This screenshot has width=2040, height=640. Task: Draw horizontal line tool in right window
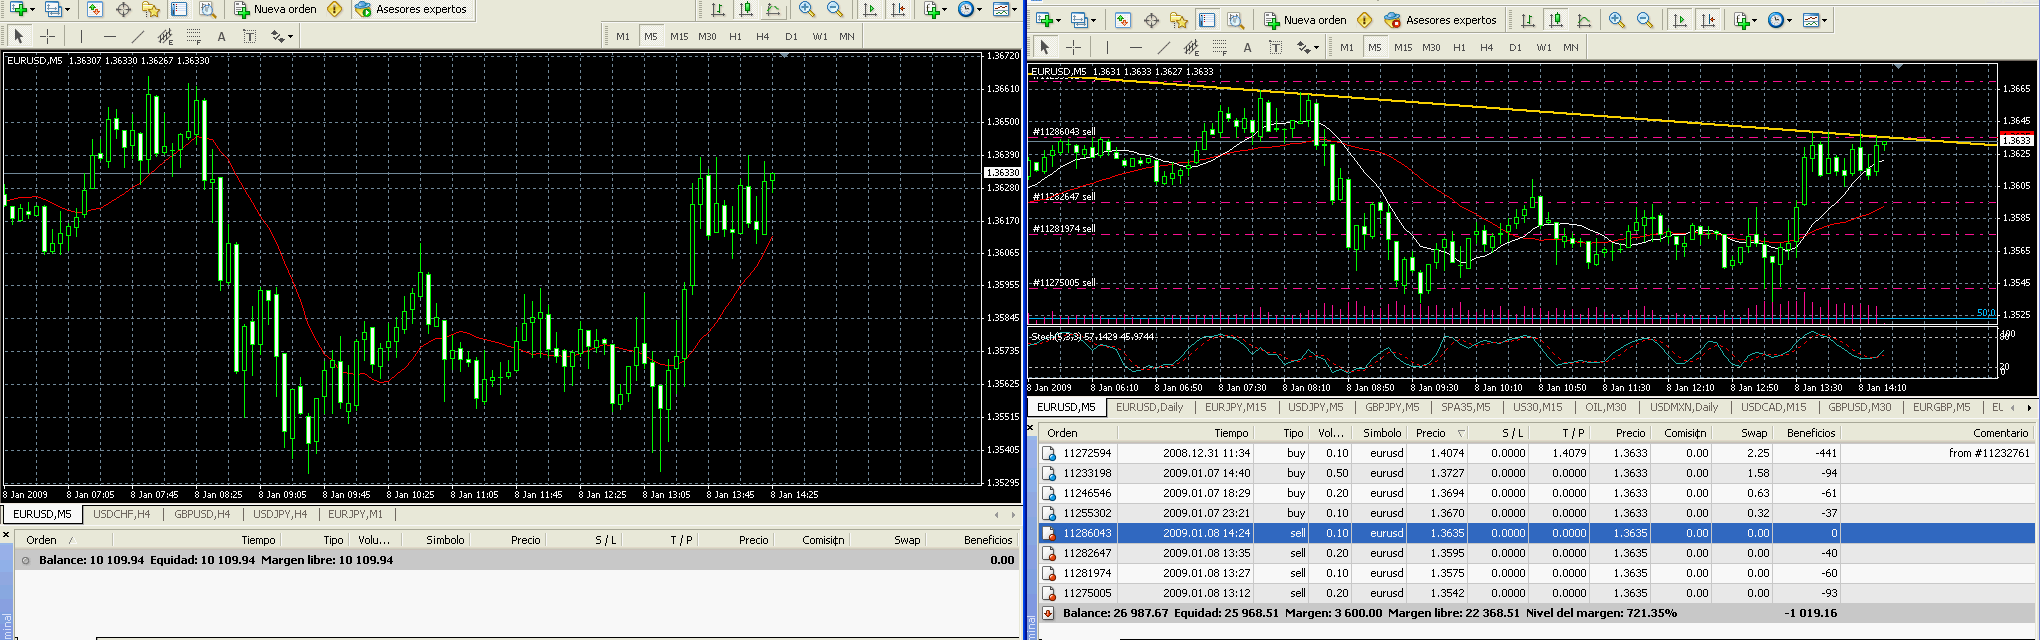1135,47
